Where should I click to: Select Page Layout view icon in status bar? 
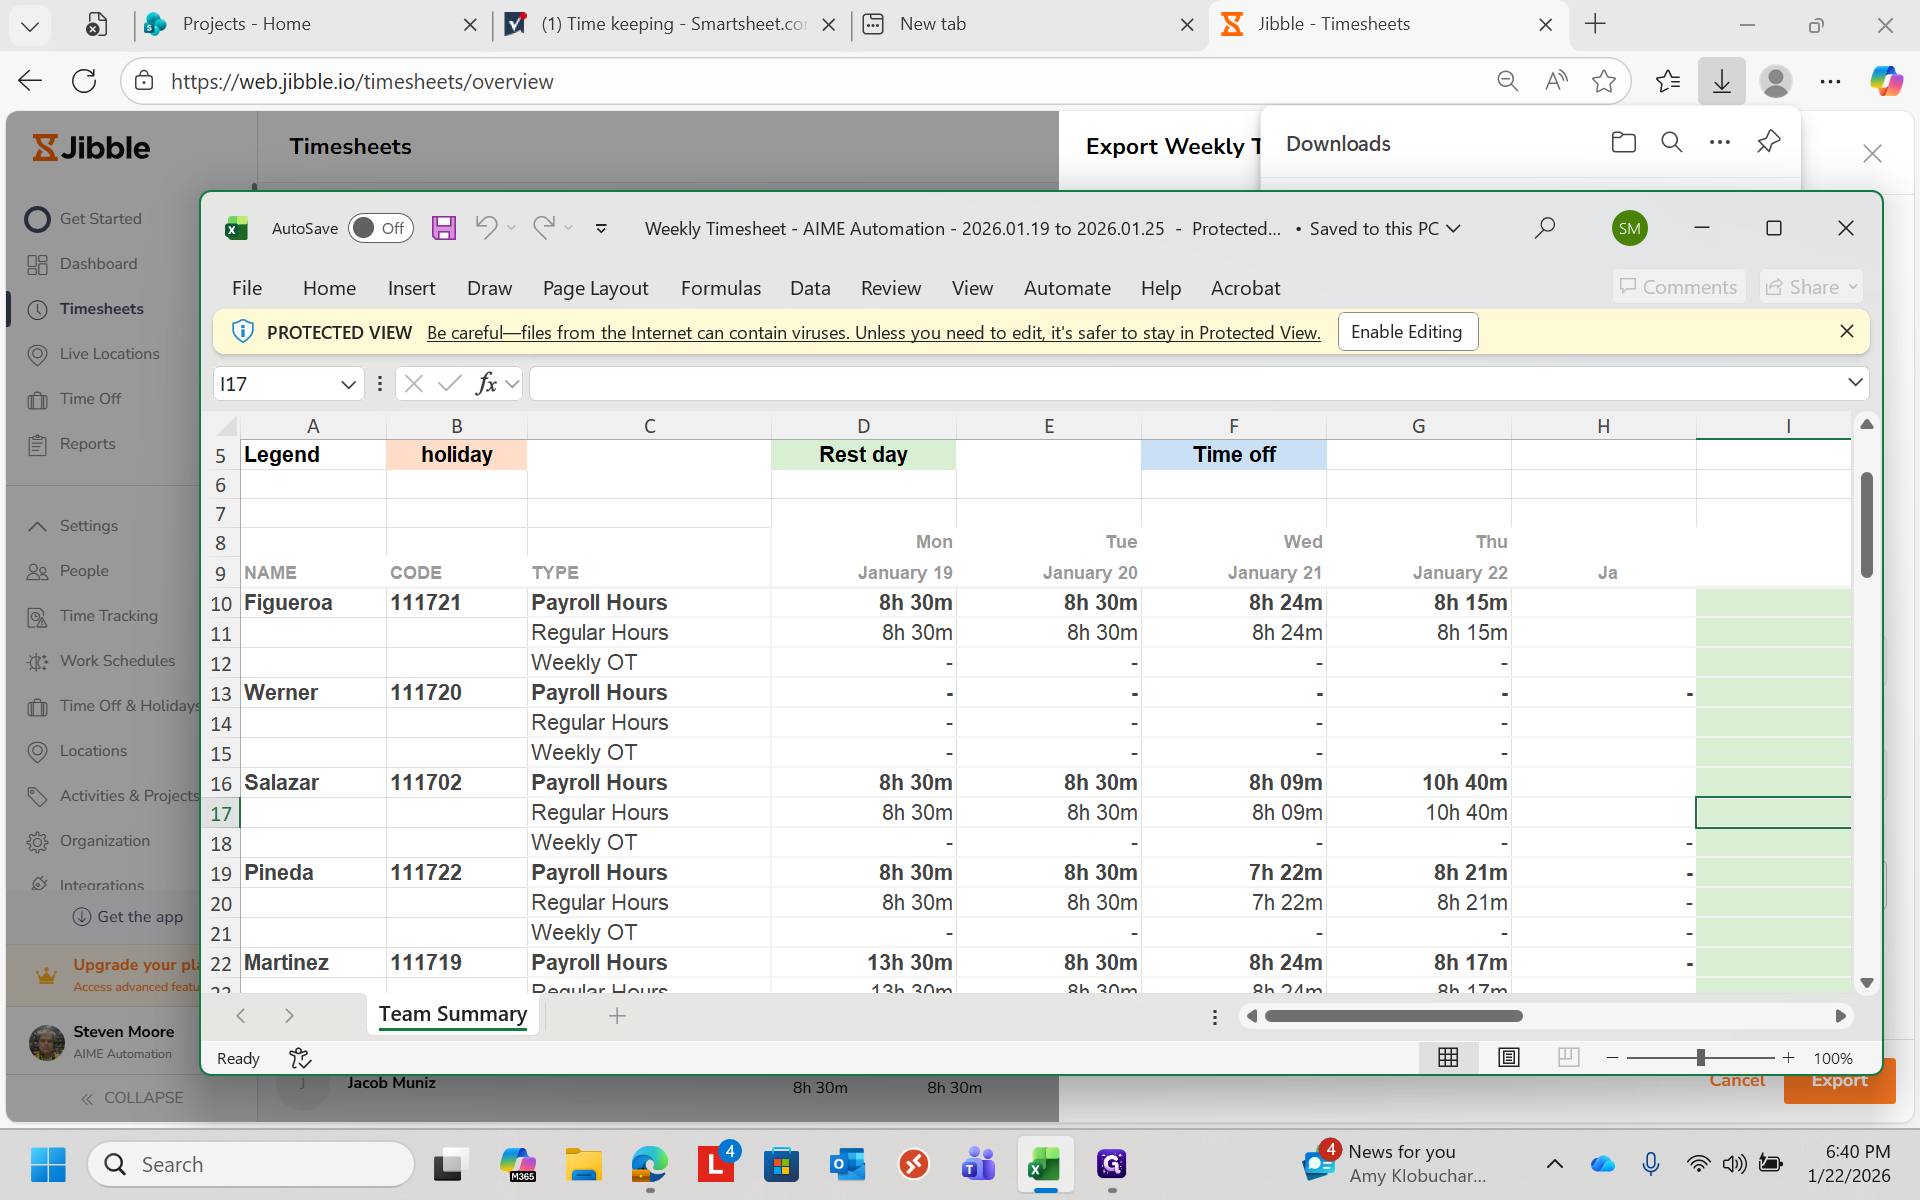coord(1508,1057)
